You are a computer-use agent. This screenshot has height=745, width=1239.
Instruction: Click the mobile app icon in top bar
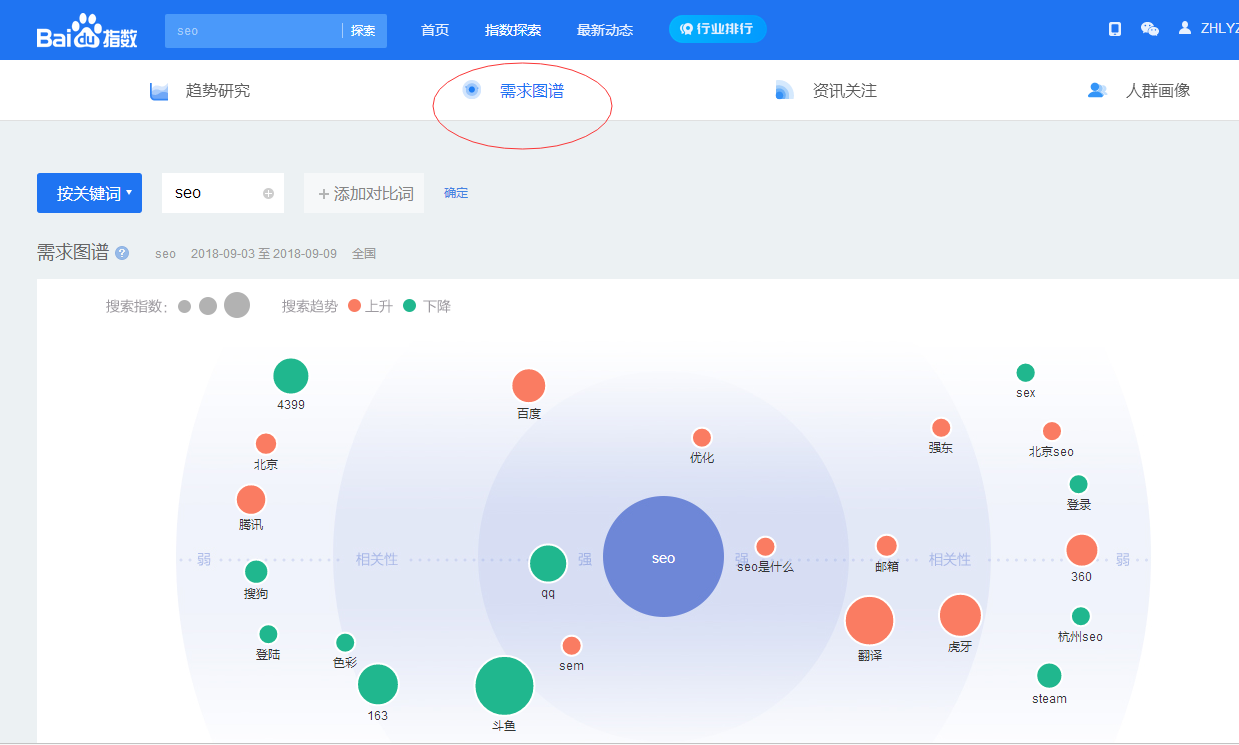tap(1113, 29)
